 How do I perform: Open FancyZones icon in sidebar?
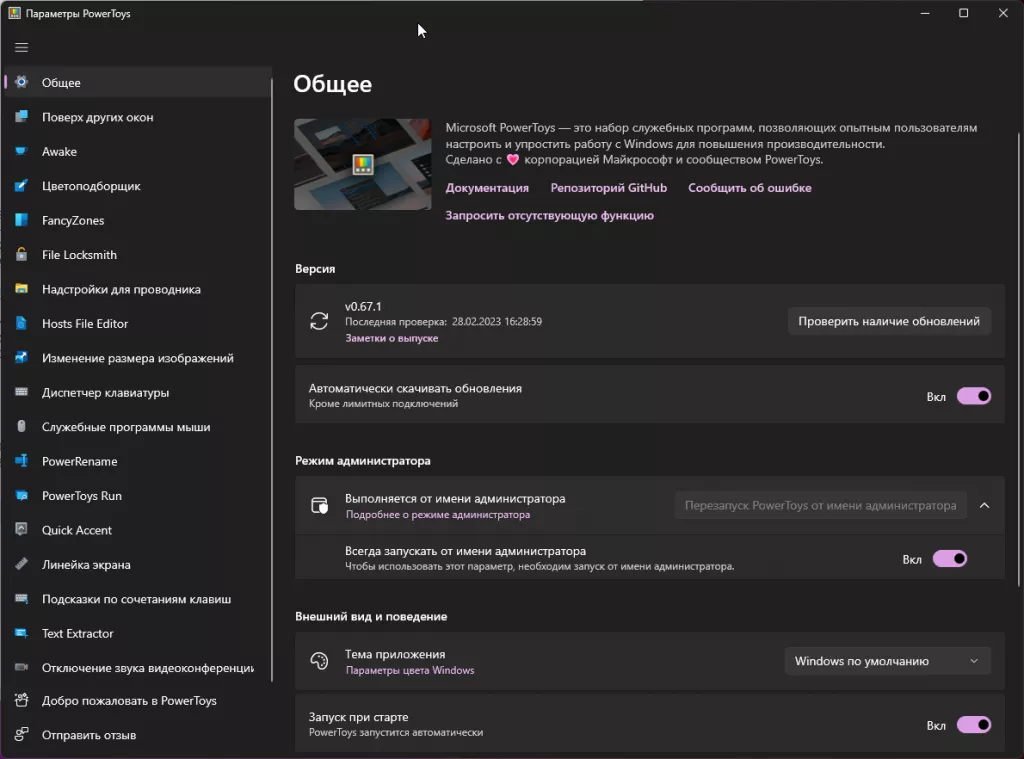click(21, 221)
